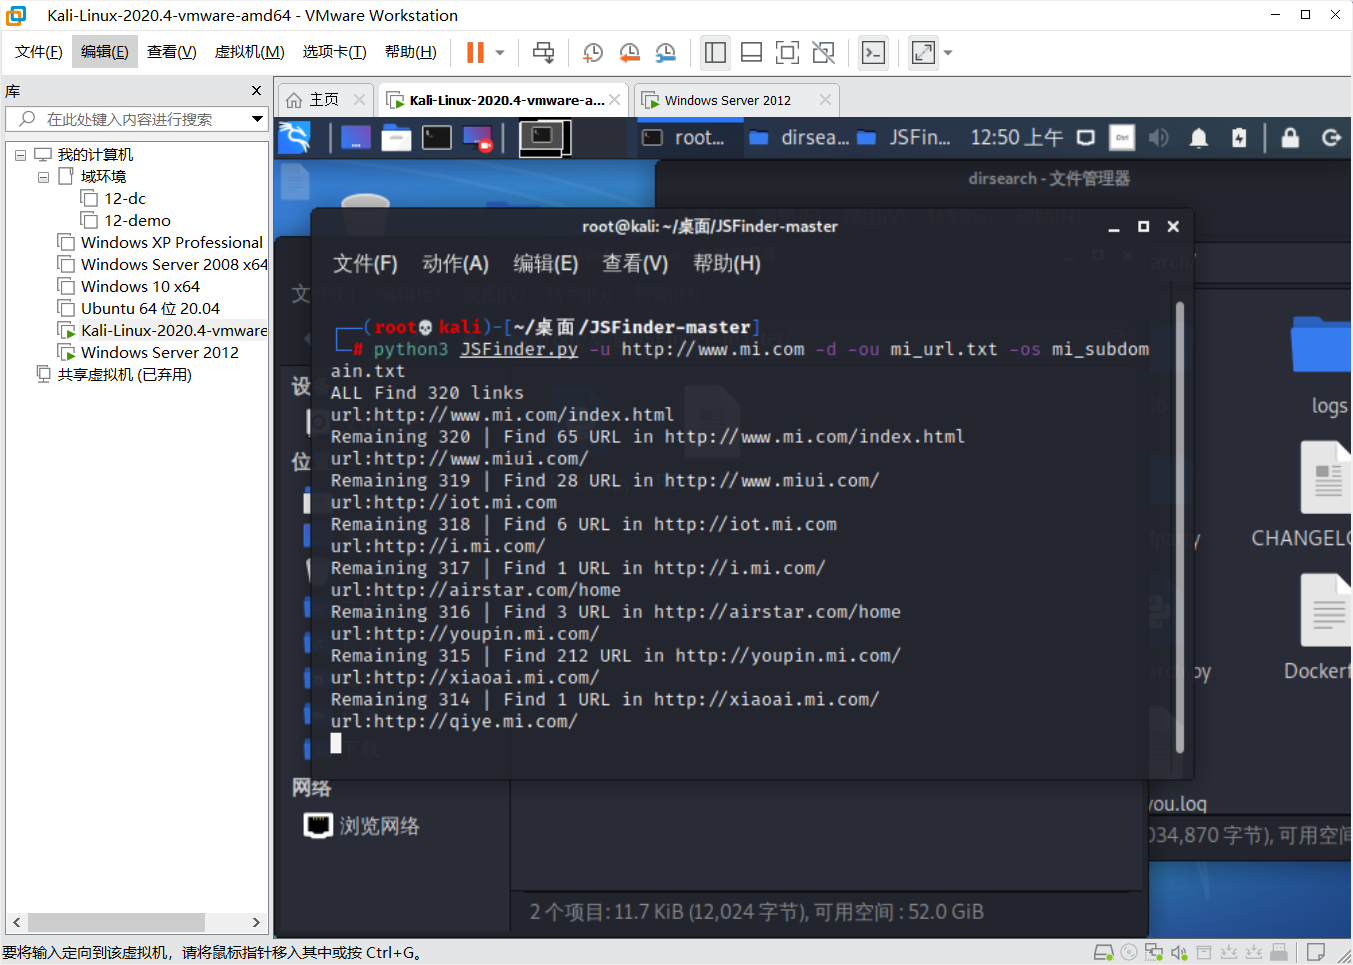Image resolution: width=1353 pixels, height=965 pixels.
Task: Show the console view toolbar button
Action: pos(873,52)
